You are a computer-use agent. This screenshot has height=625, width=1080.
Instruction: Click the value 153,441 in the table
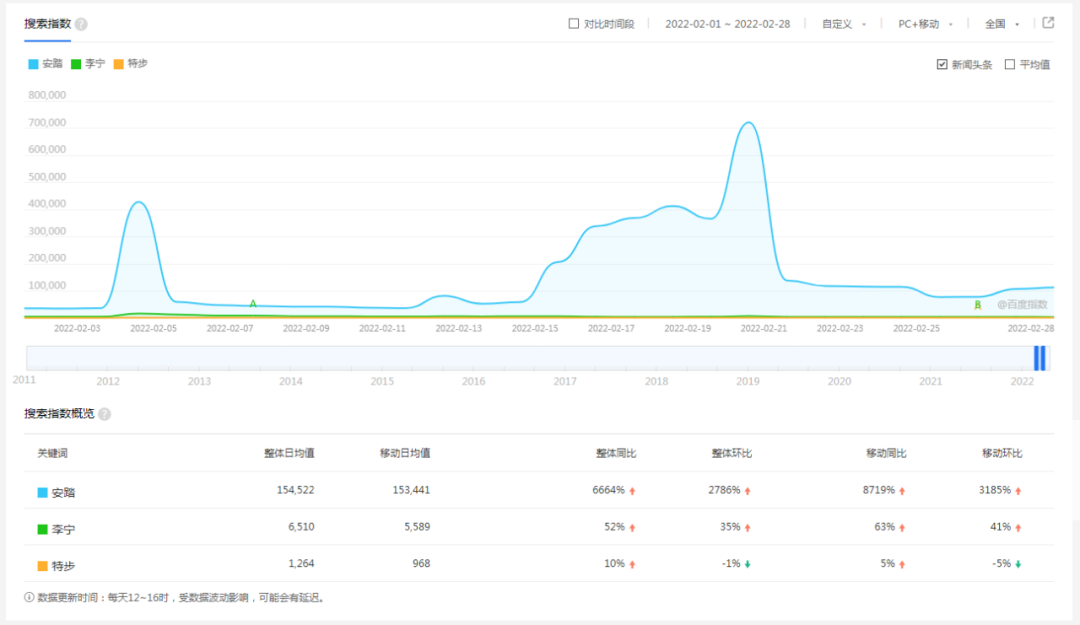coord(411,490)
